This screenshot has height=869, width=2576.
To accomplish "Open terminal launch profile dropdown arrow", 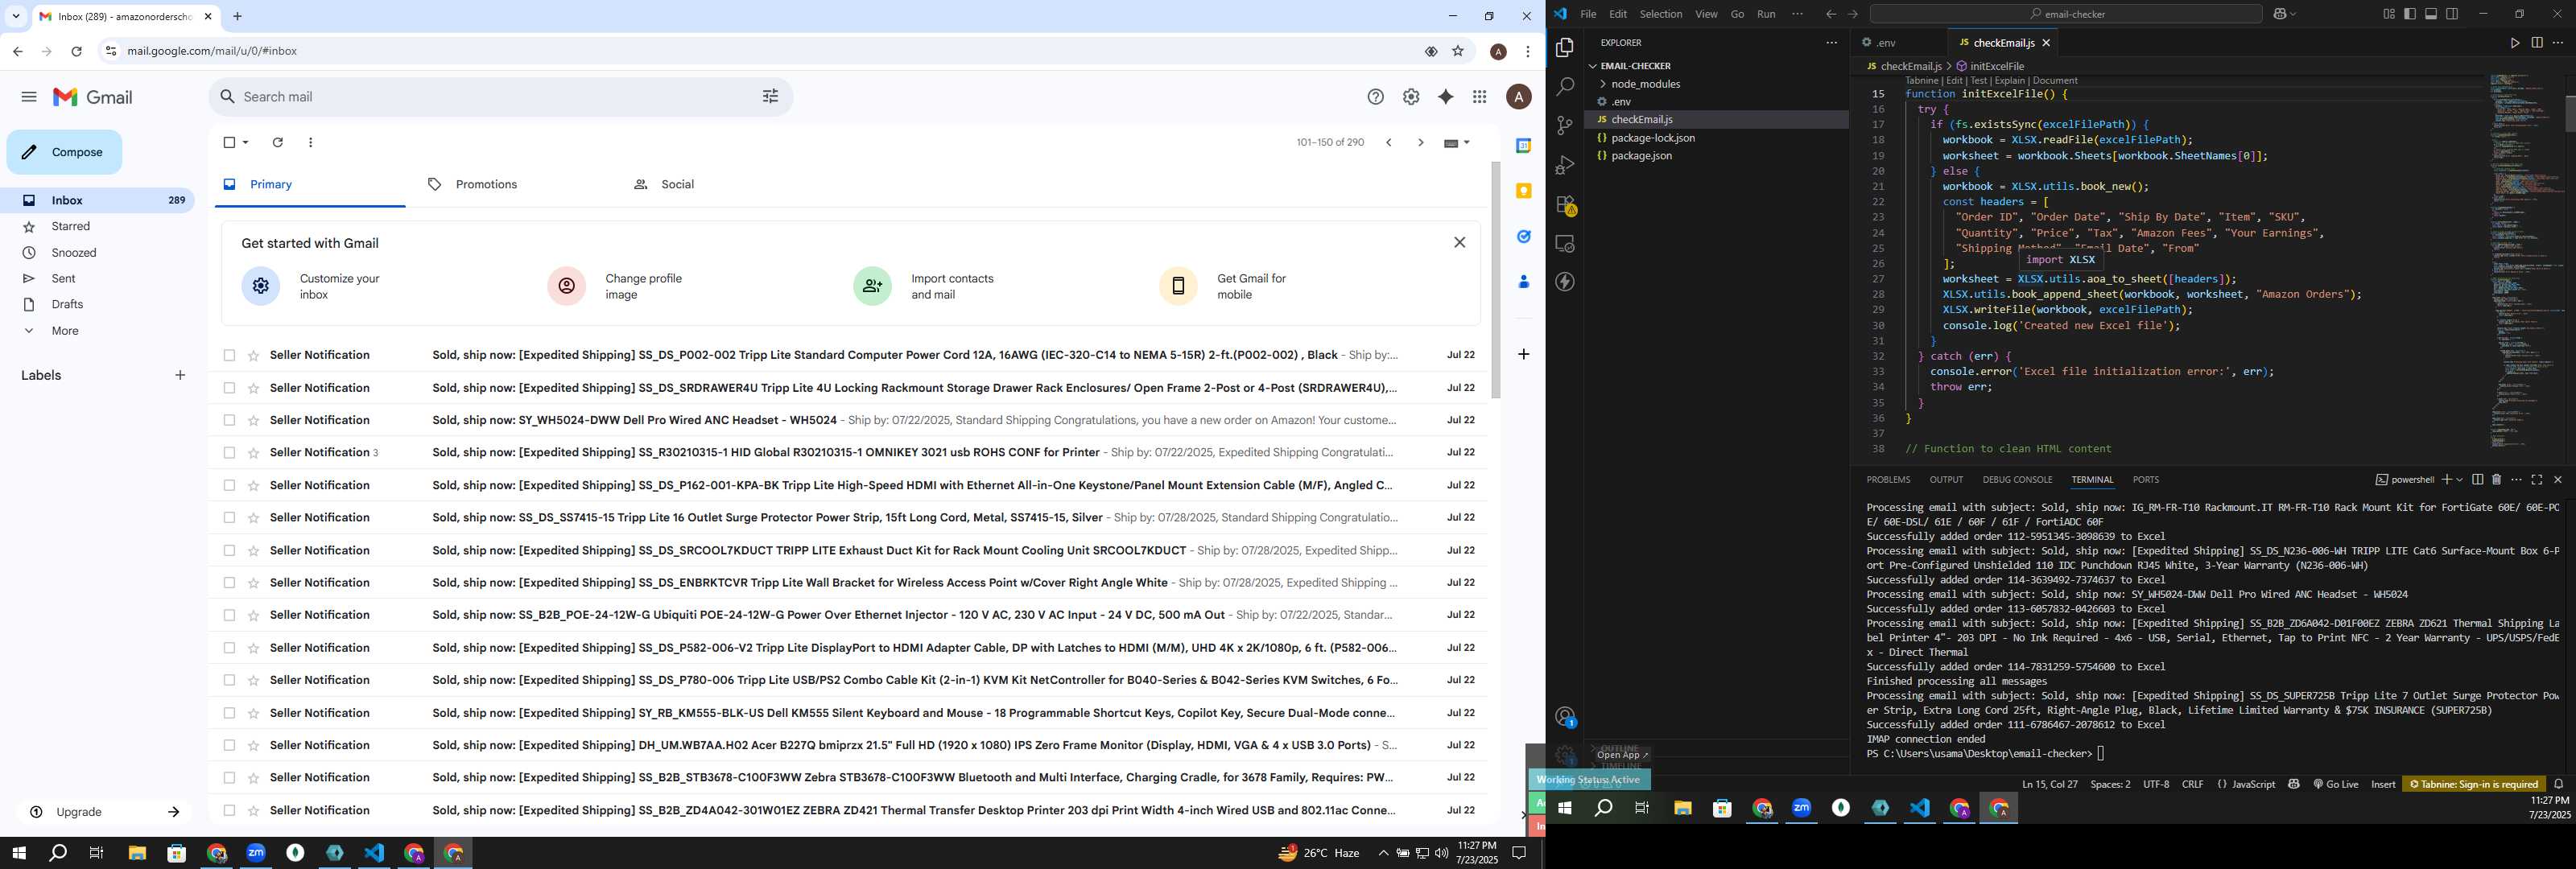I will point(2459,480).
